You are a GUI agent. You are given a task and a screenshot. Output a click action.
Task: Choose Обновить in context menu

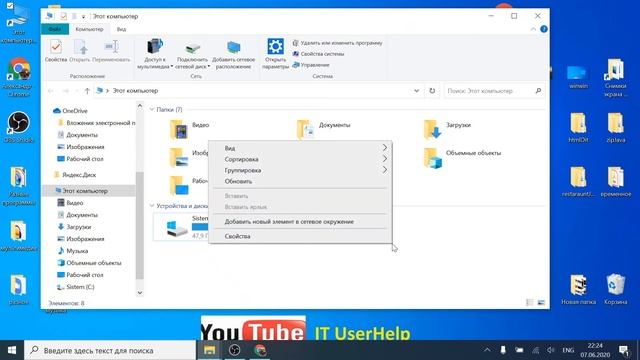coord(300,181)
